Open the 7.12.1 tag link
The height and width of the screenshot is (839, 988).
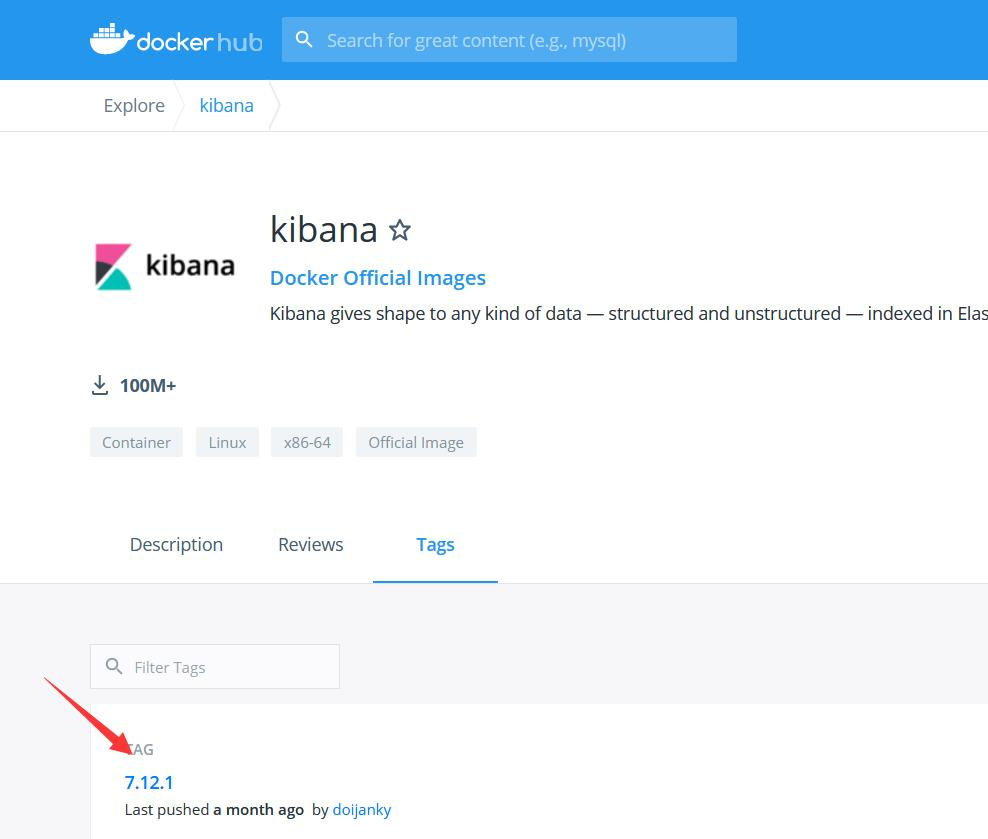click(x=149, y=782)
